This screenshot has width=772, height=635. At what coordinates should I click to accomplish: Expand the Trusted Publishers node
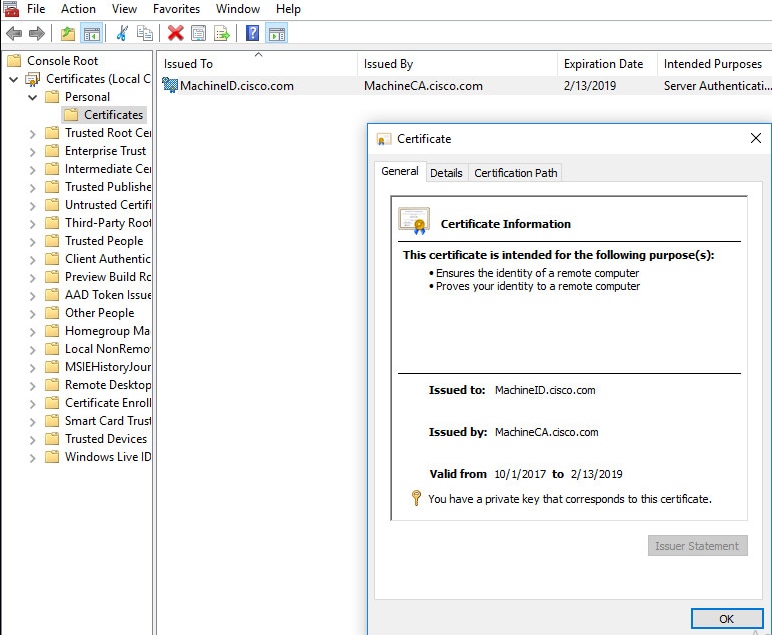[x=32, y=188]
